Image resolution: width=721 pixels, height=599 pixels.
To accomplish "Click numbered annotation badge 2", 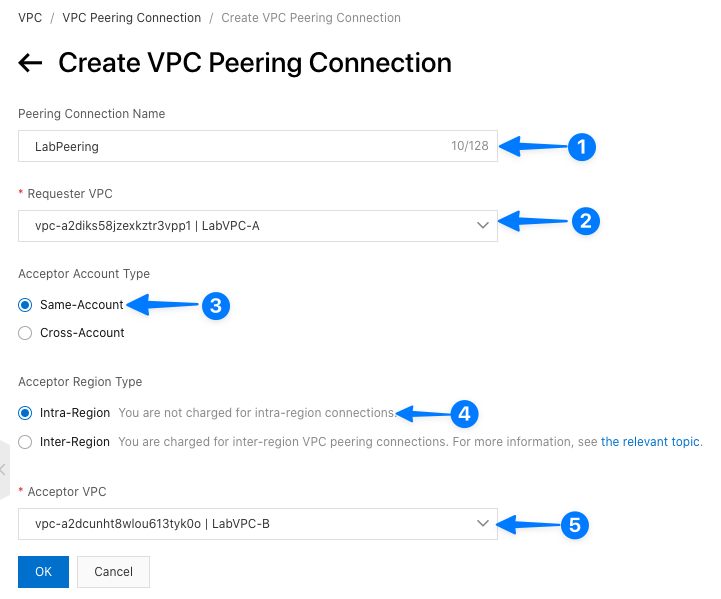I will 585,221.
